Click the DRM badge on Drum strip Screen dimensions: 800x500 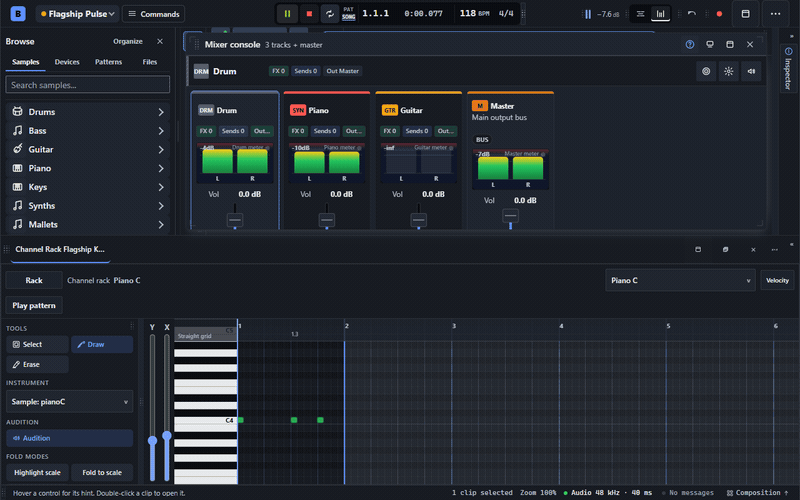tap(206, 110)
